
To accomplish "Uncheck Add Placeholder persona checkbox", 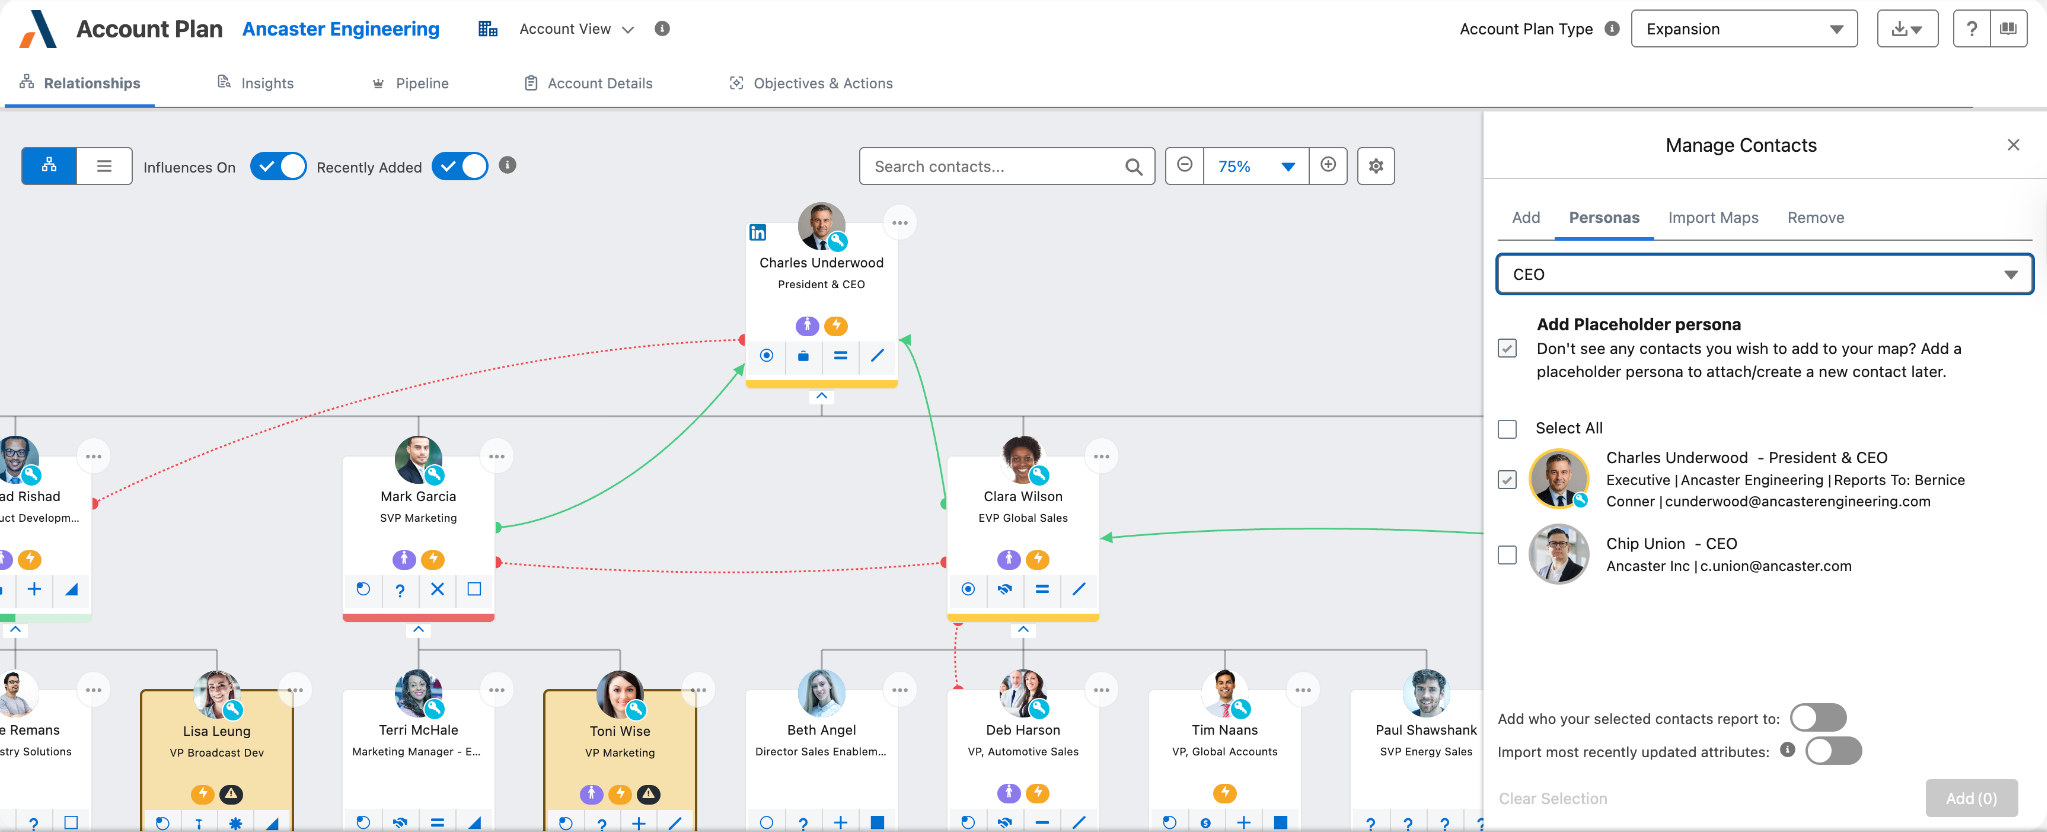I will (x=1508, y=348).
